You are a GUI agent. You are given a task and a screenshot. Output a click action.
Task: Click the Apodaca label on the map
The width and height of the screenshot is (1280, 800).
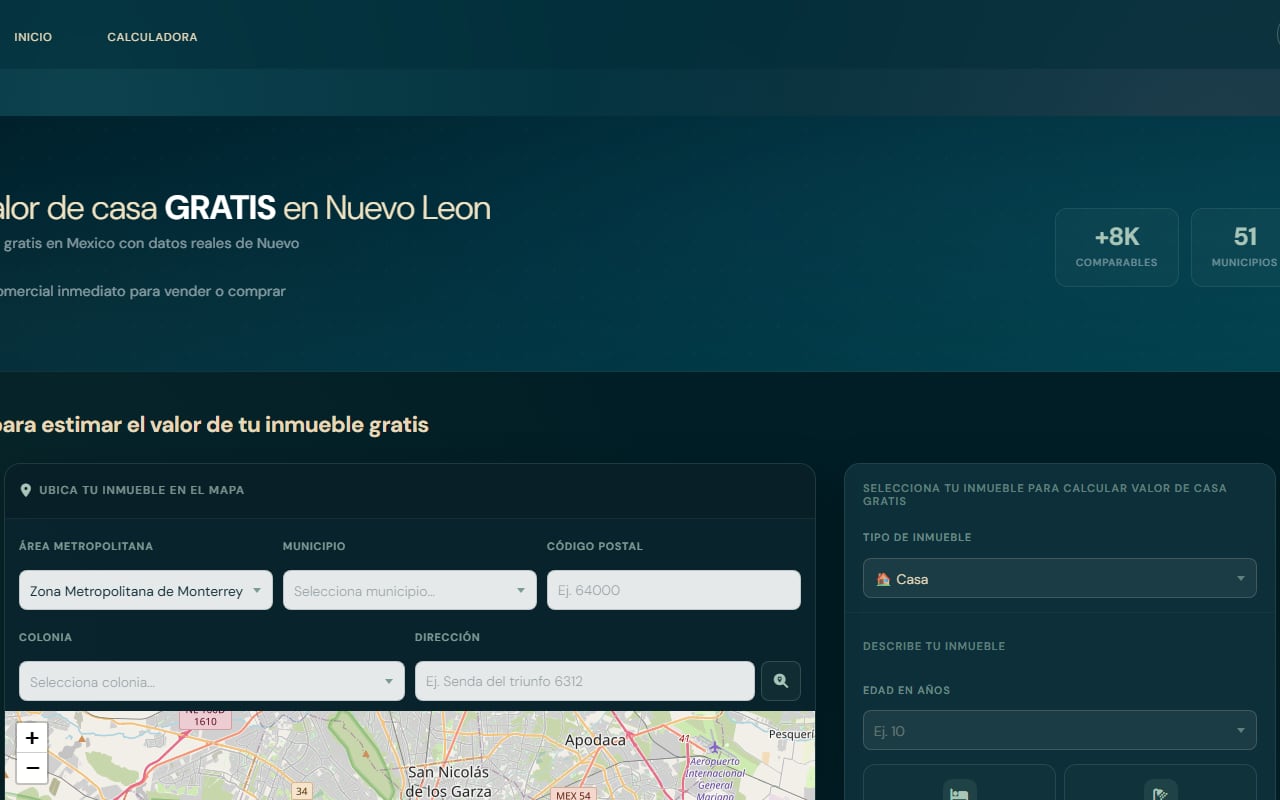(x=595, y=740)
